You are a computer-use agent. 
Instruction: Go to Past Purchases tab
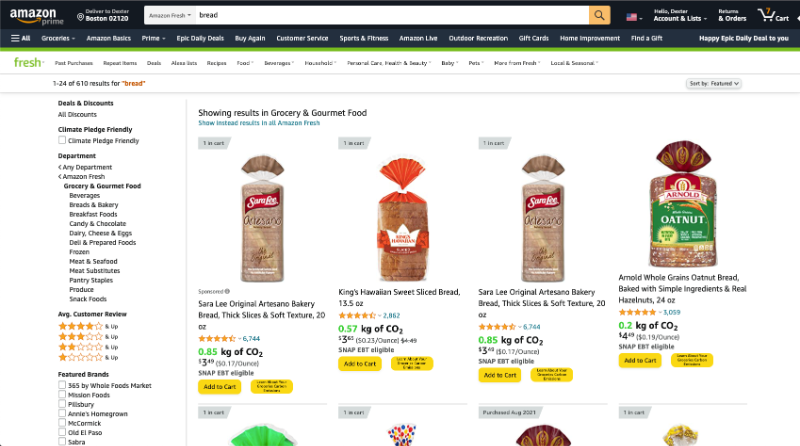point(74,62)
